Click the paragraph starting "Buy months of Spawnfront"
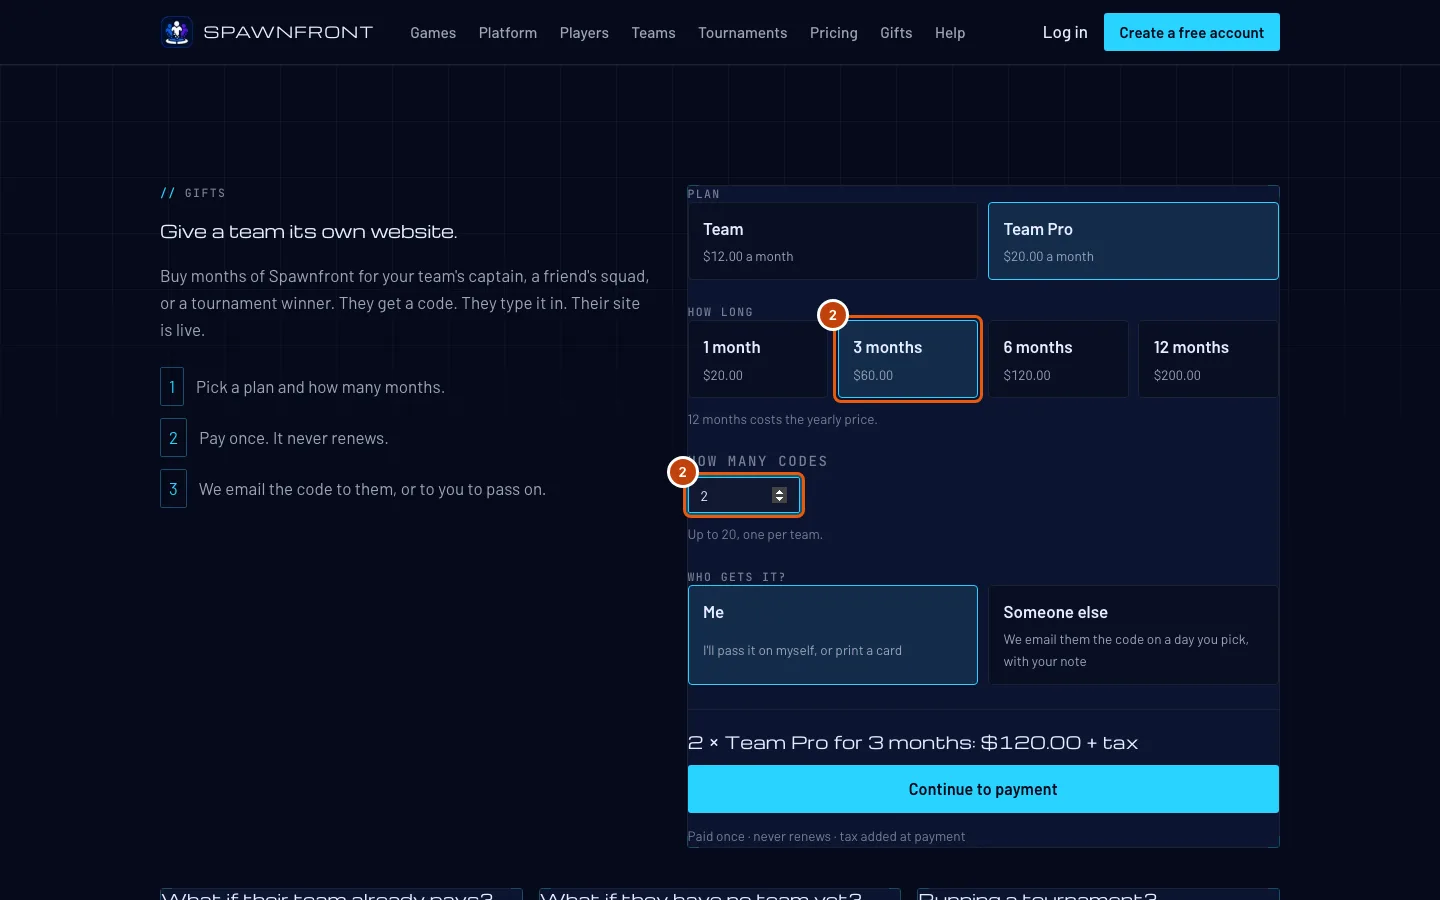 pyautogui.click(x=405, y=303)
